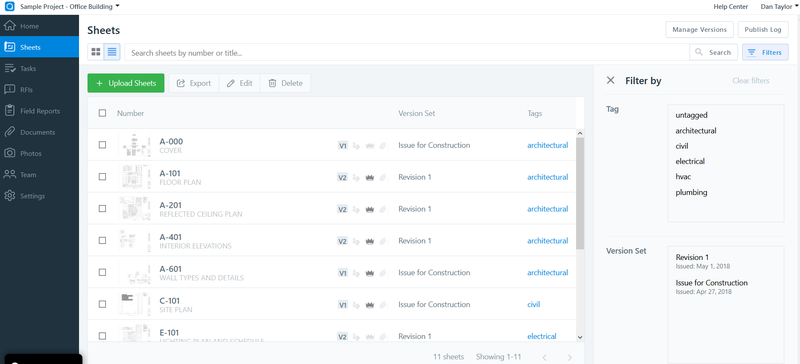Open the Help Center link
Image resolution: width=800 pixels, height=364 pixels.
coord(731,7)
